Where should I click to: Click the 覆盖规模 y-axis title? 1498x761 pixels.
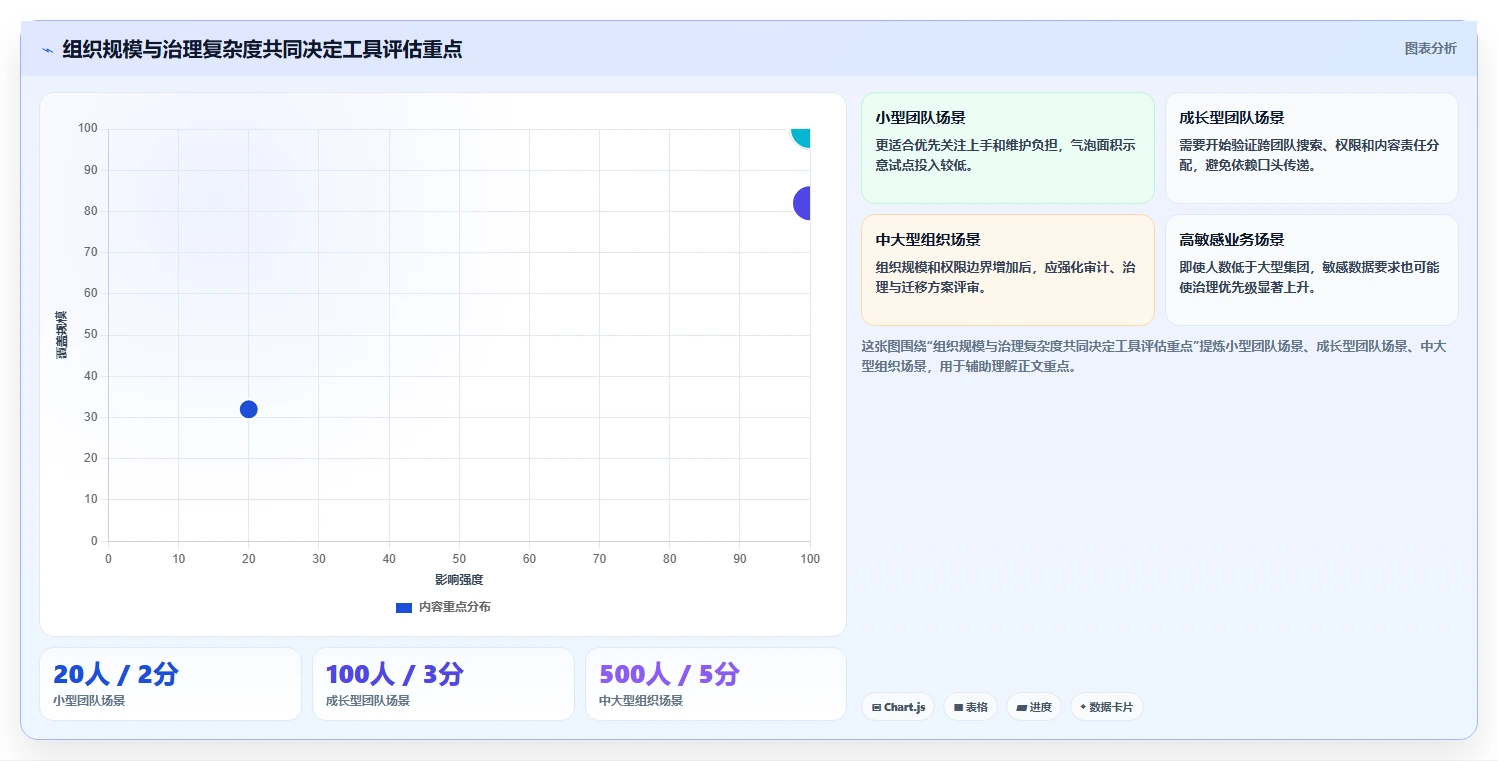61,335
